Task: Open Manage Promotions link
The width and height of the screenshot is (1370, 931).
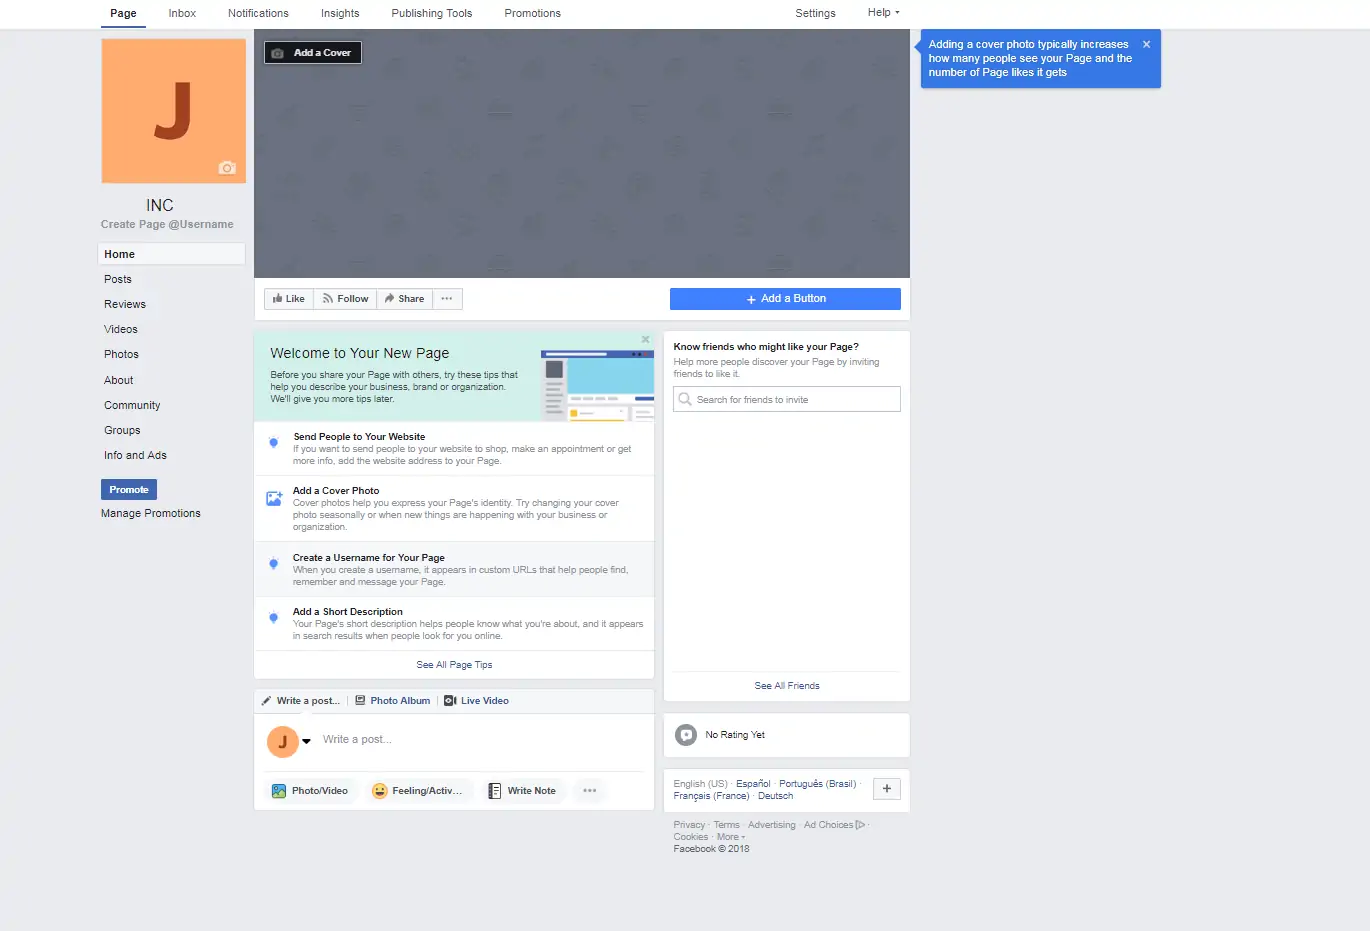Action: (151, 514)
